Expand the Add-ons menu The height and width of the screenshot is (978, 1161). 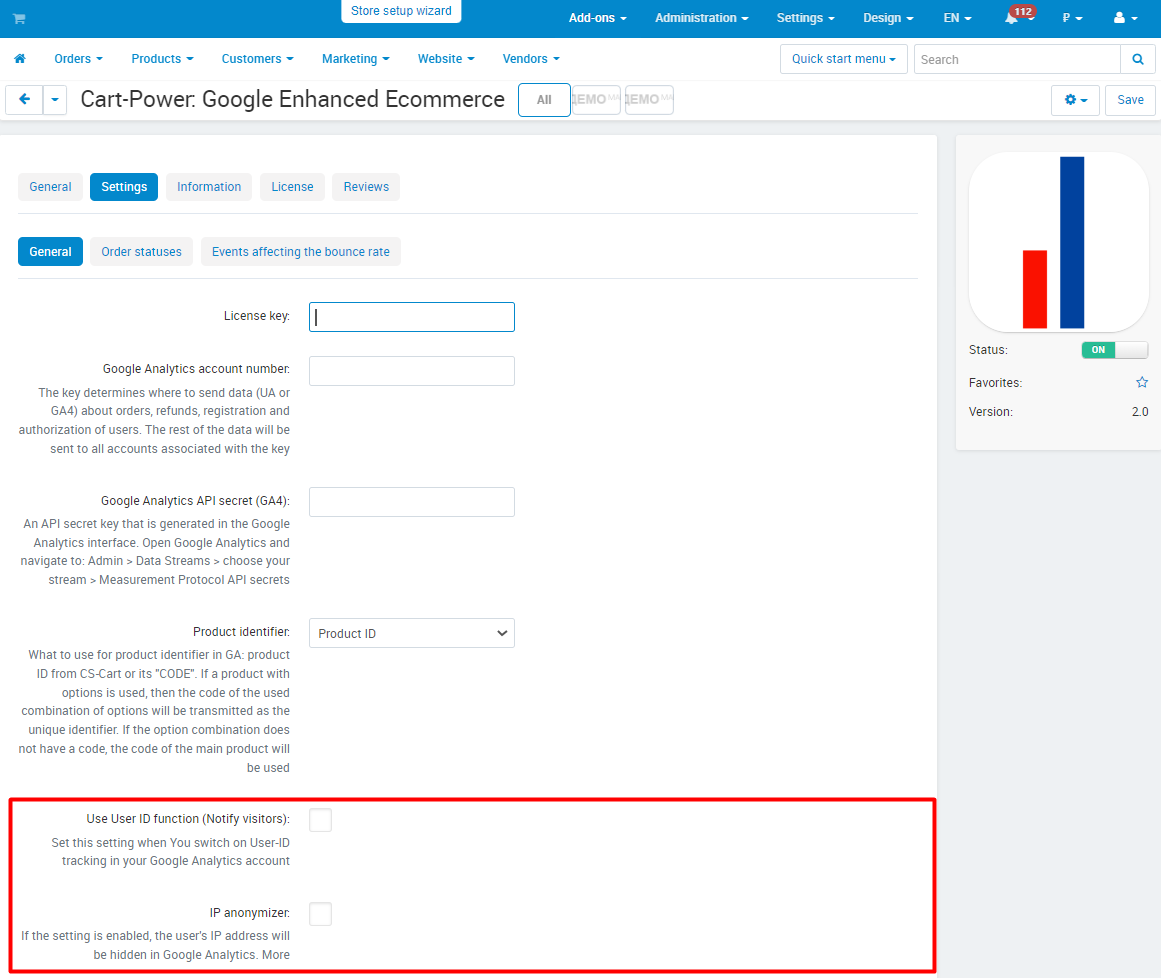[x=597, y=18]
